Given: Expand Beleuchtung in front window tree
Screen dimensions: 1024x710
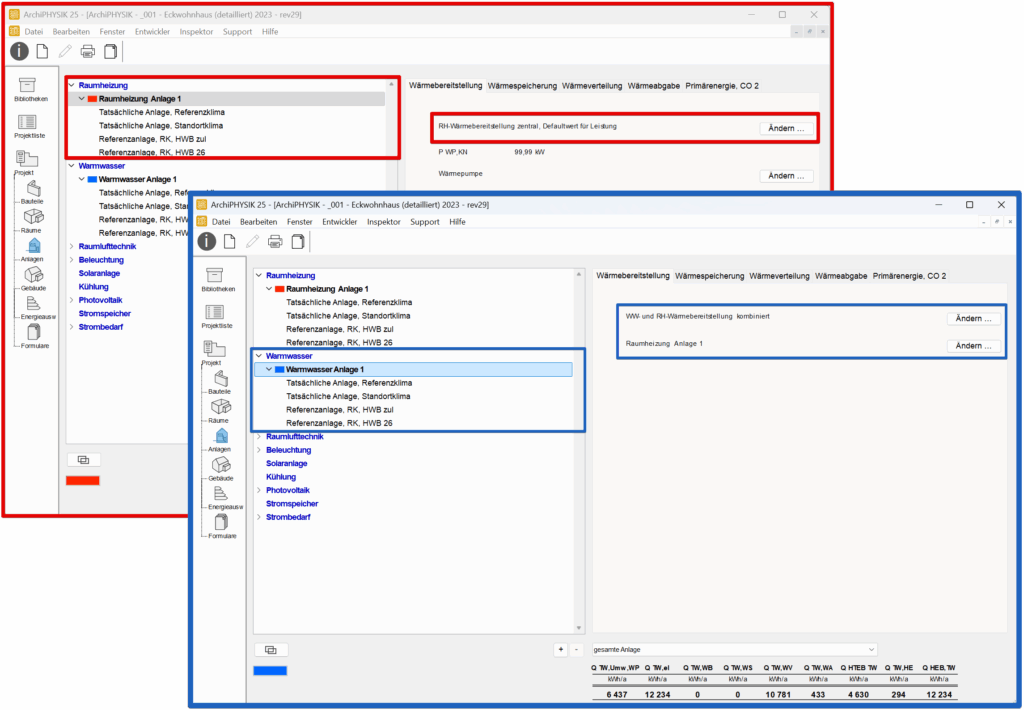Looking at the screenshot, I should pos(259,450).
